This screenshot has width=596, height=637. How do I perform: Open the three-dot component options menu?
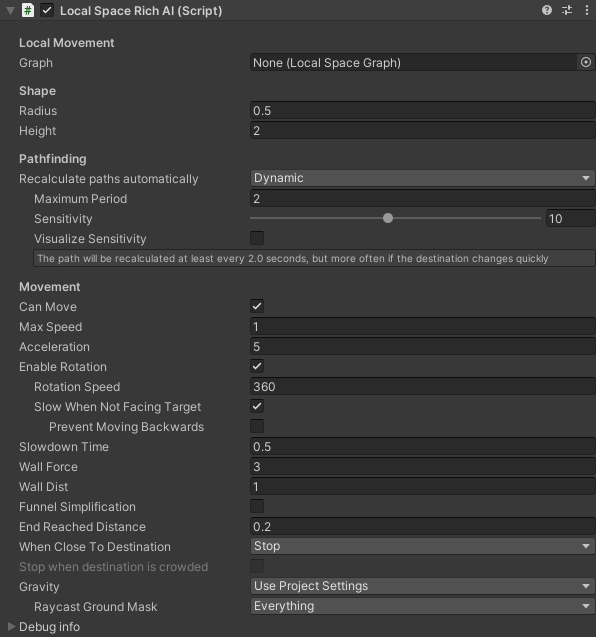(587, 10)
